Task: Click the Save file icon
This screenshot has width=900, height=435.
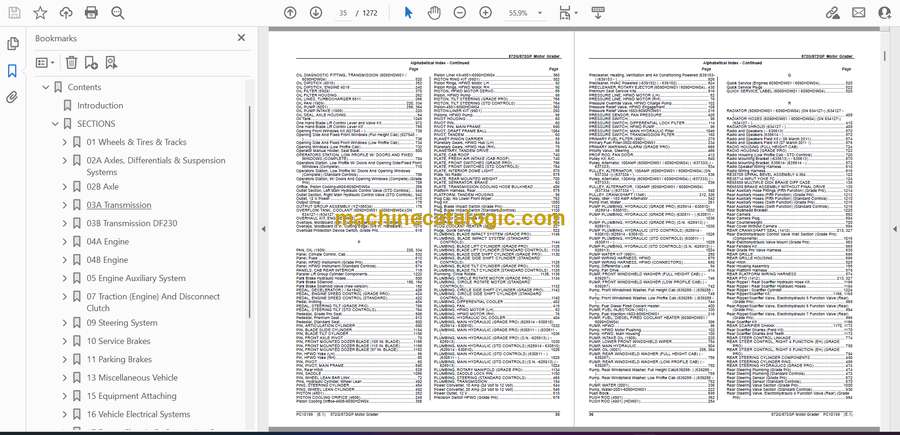Action: pyautogui.click(x=14, y=13)
